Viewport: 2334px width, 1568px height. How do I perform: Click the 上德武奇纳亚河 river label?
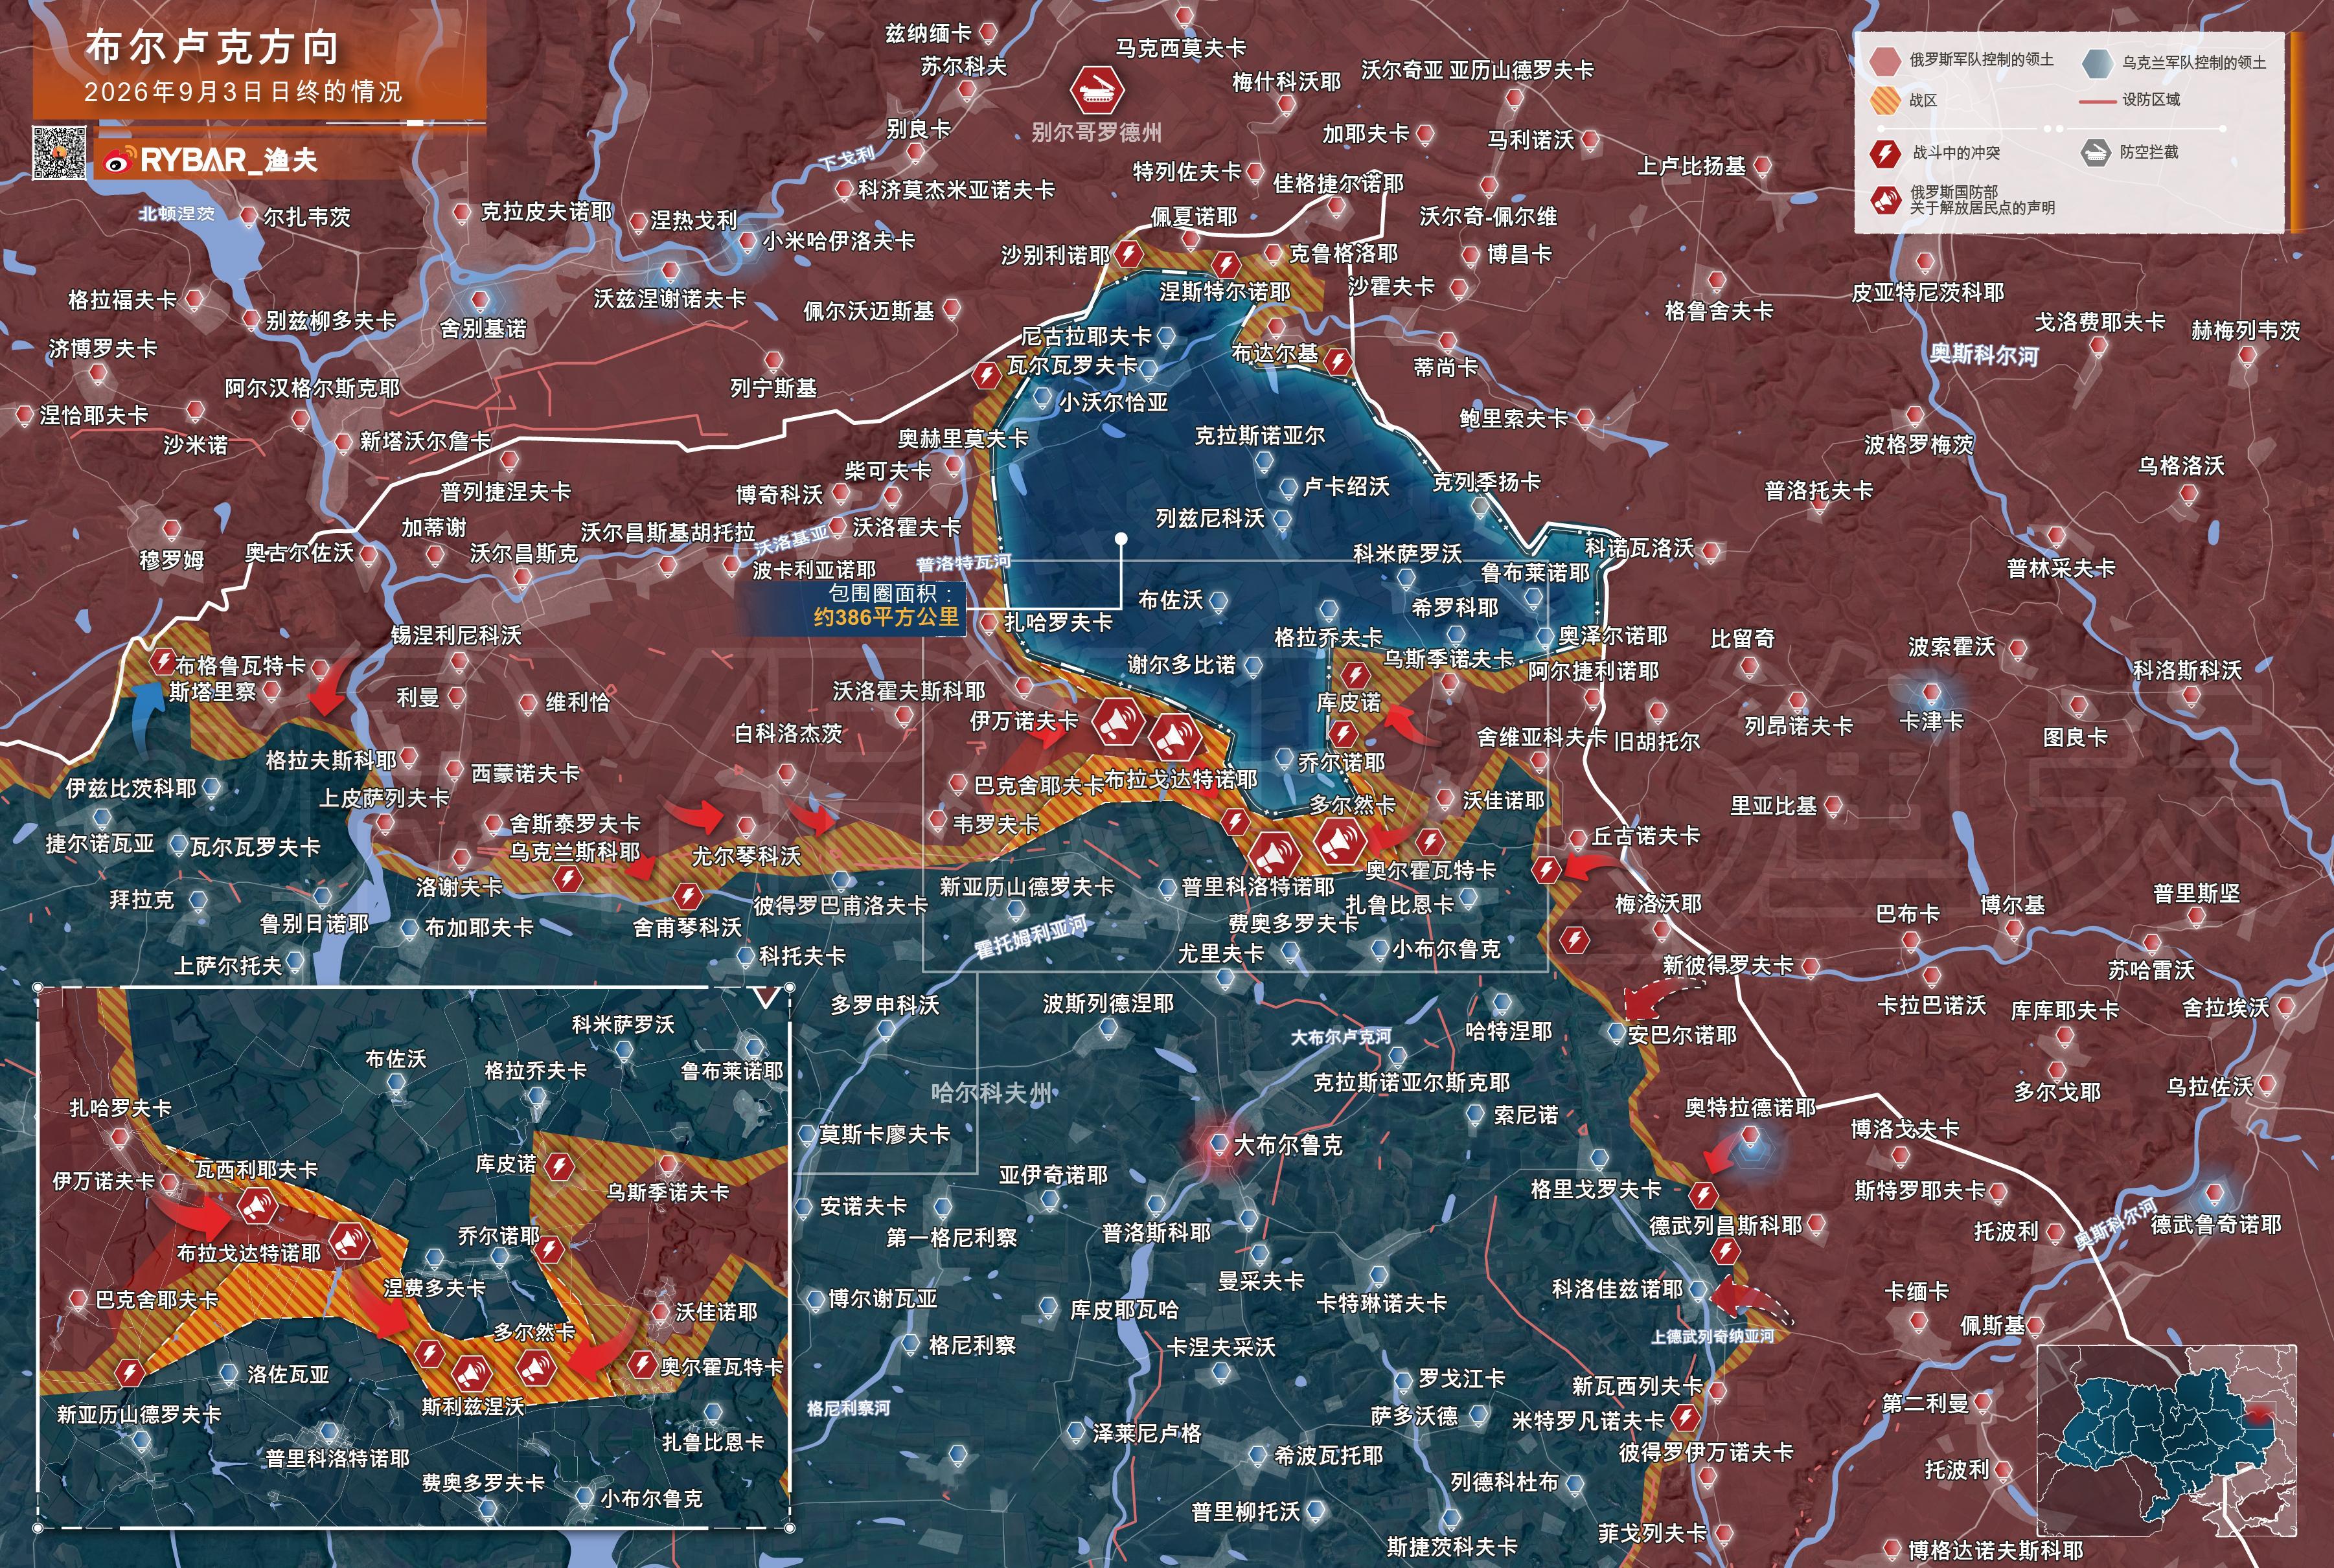point(1712,1336)
